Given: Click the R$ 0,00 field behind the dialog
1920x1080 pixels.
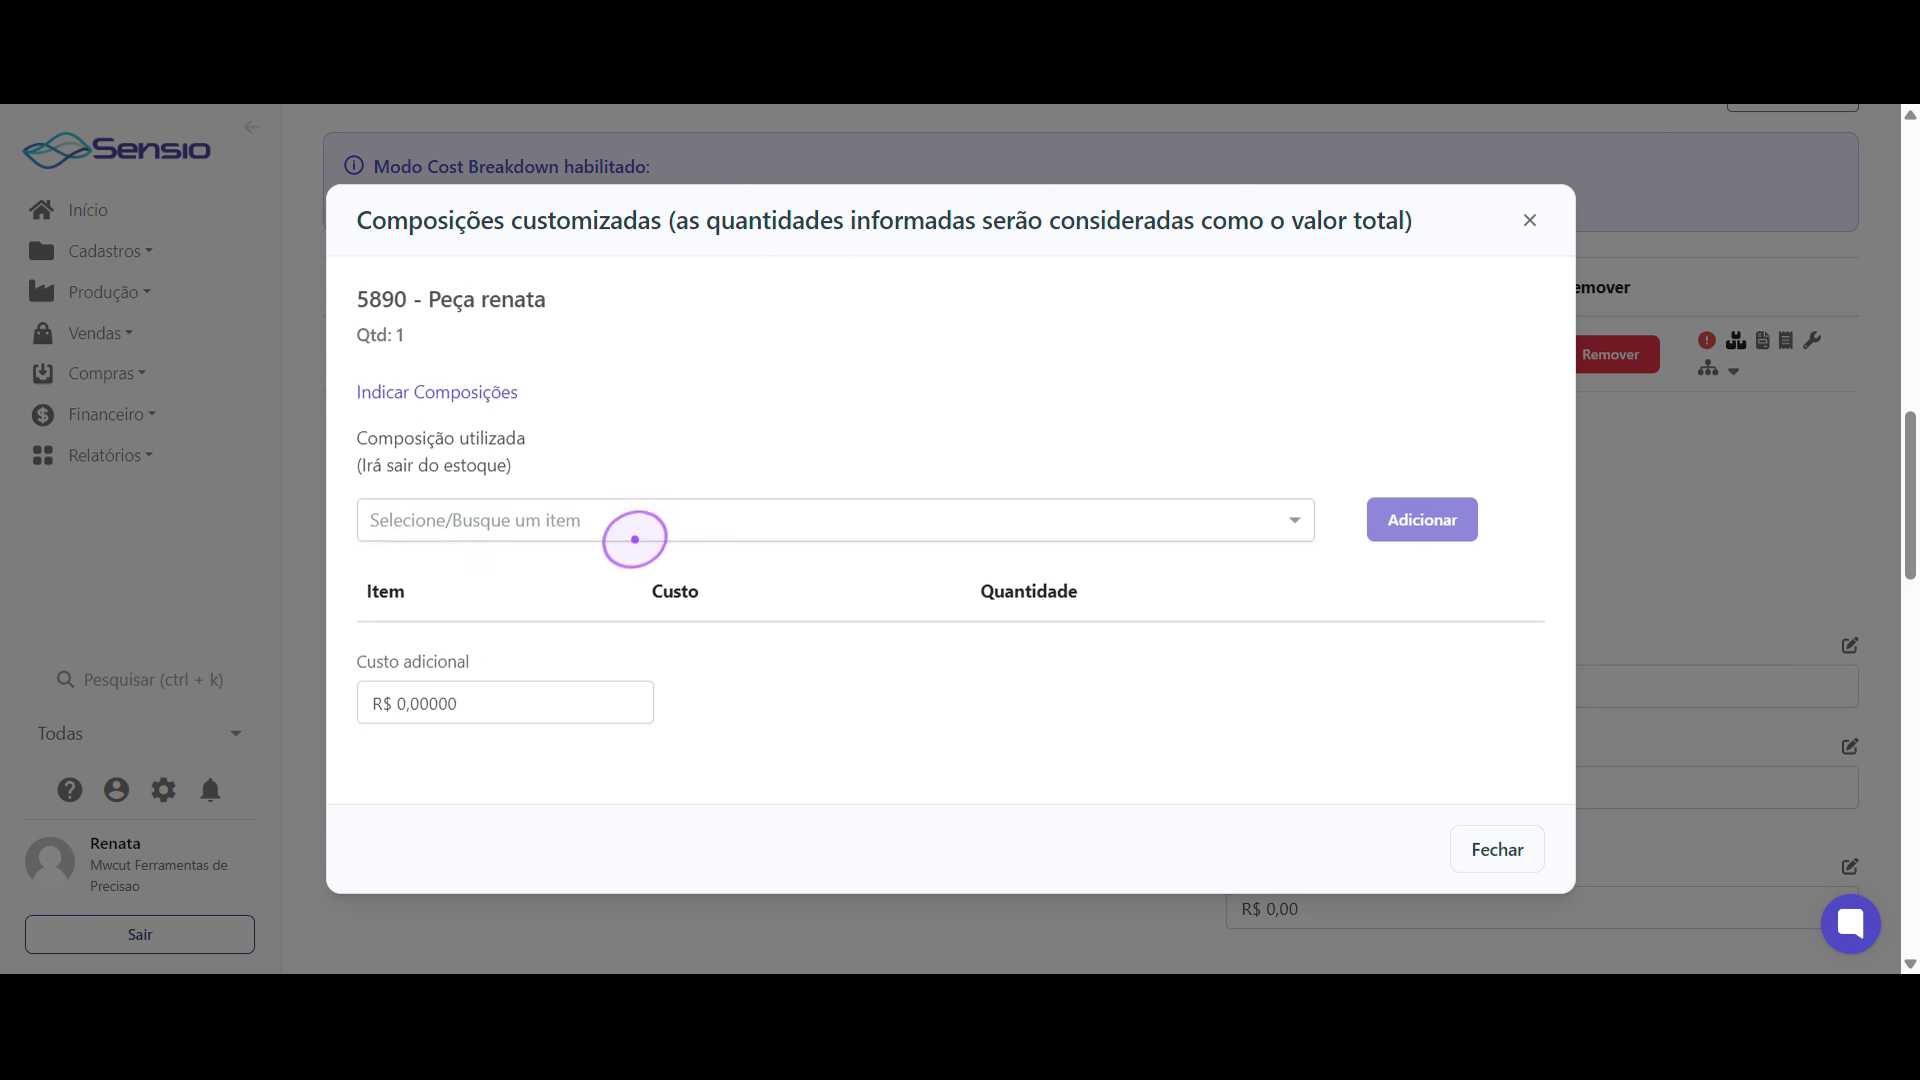Looking at the screenshot, I should click(1542, 909).
